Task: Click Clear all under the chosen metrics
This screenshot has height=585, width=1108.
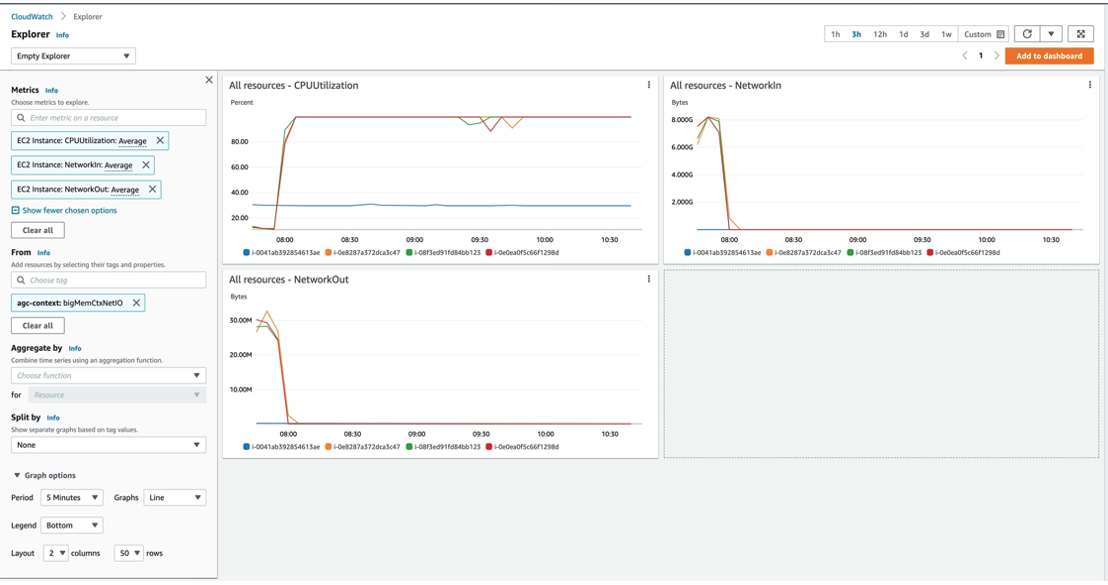Action: click(x=39, y=229)
